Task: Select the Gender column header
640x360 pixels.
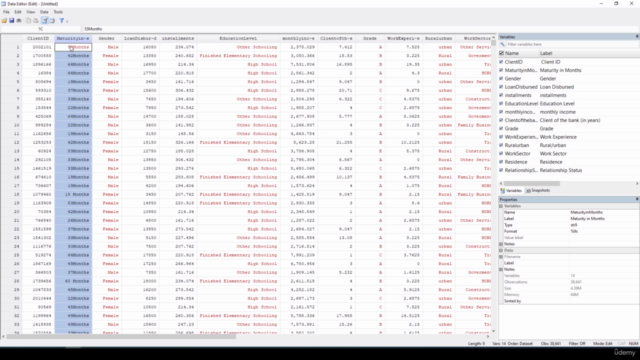Action: point(106,38)
